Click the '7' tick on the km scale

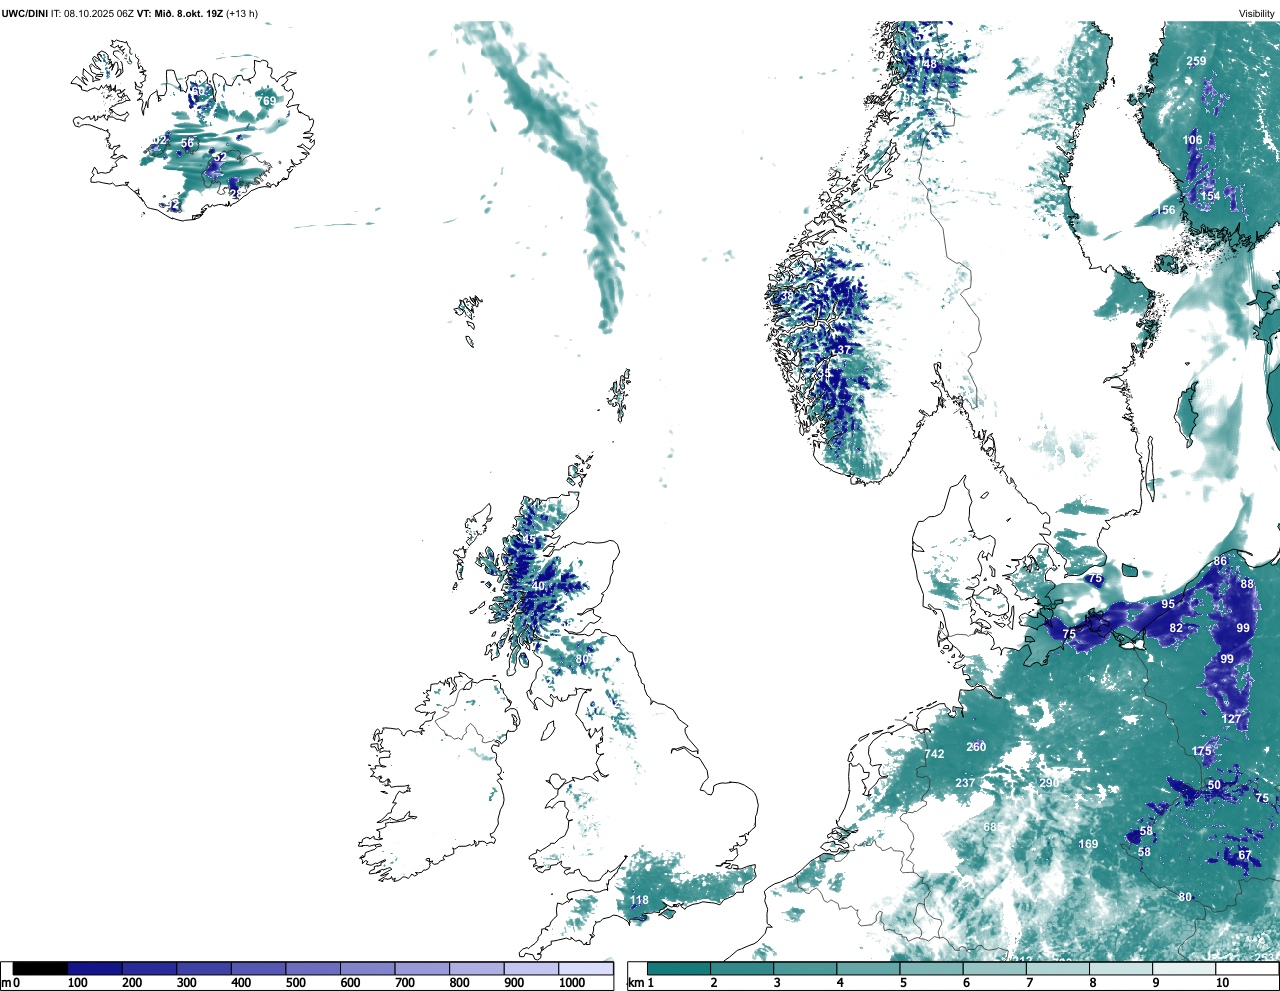[1029, 983]
